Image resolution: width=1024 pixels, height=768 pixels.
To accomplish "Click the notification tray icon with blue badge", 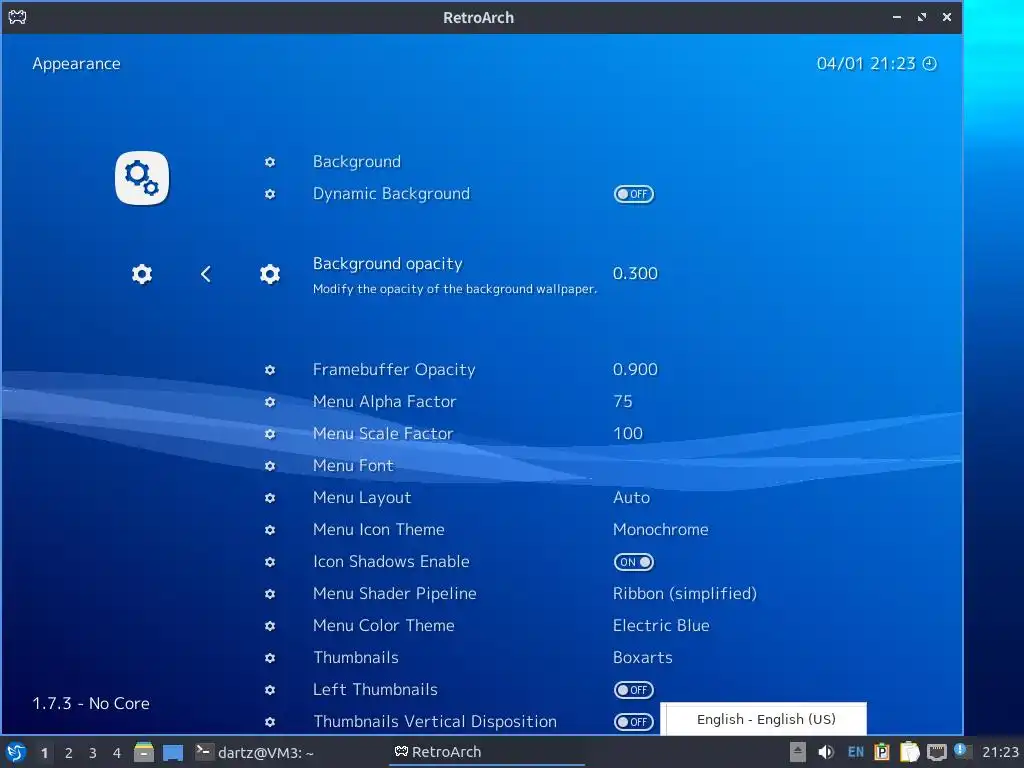I will tap(963, 751).
